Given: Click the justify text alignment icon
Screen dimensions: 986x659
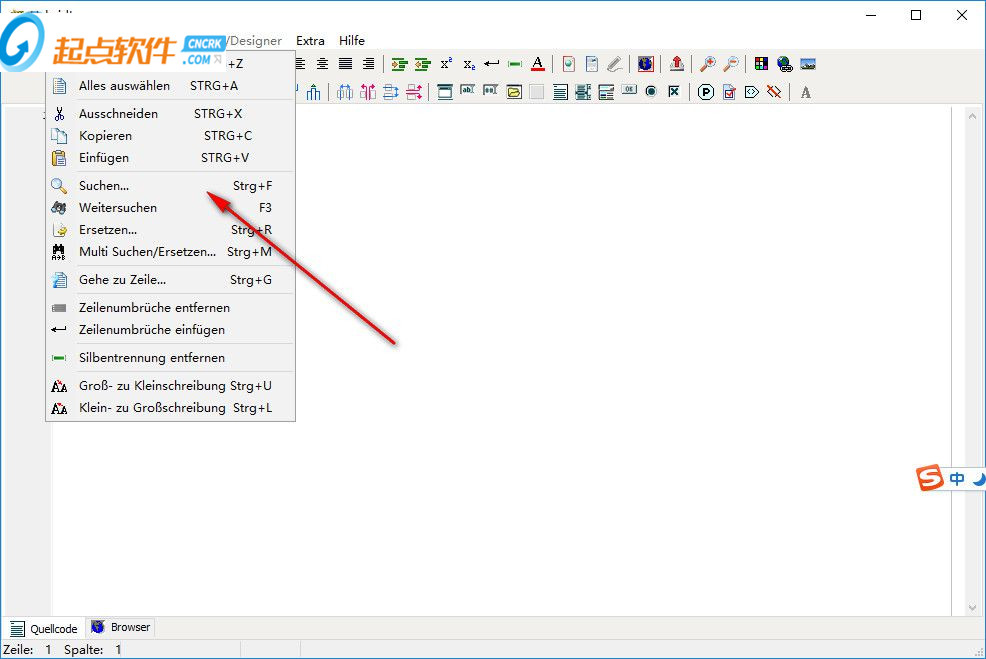Looking at the screenshot, I should pos(345,64).
